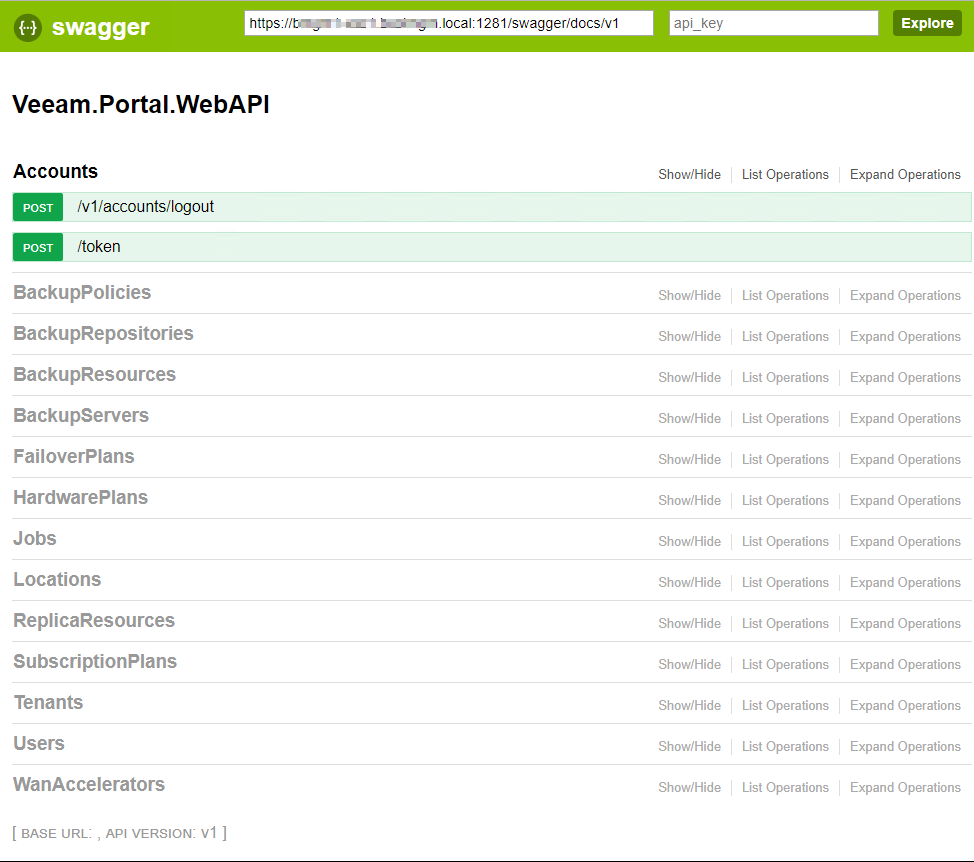Expand Operations for BackupRepositories

[x=905, y=337]
